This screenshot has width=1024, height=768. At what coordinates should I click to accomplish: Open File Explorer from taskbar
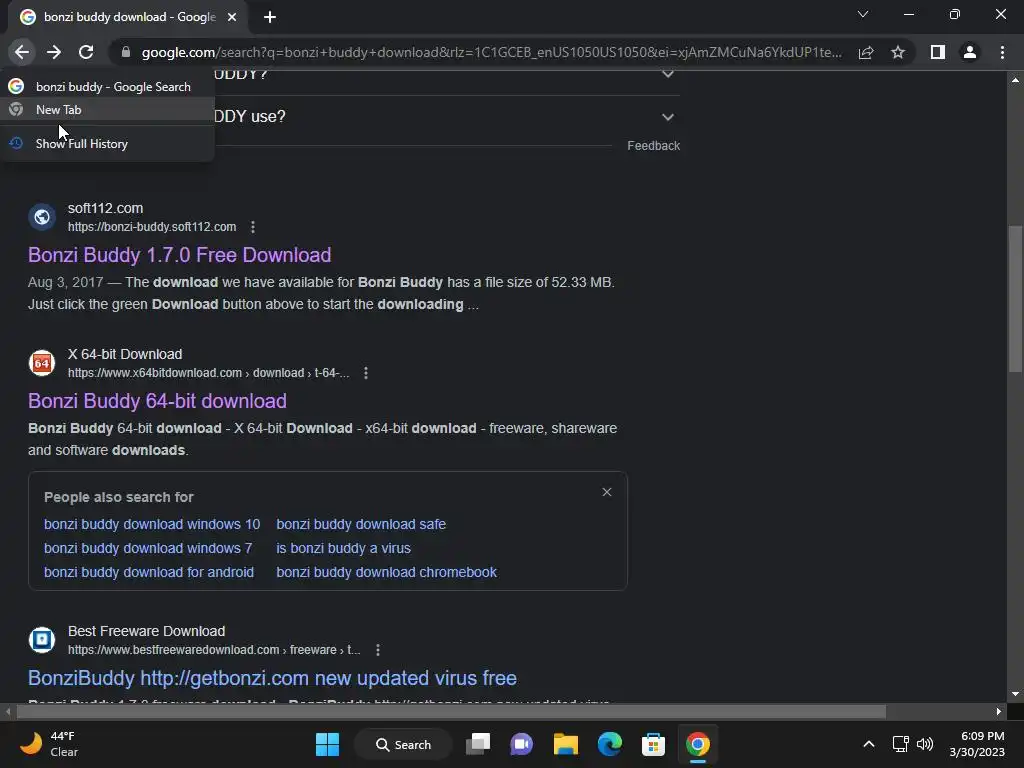566,744
